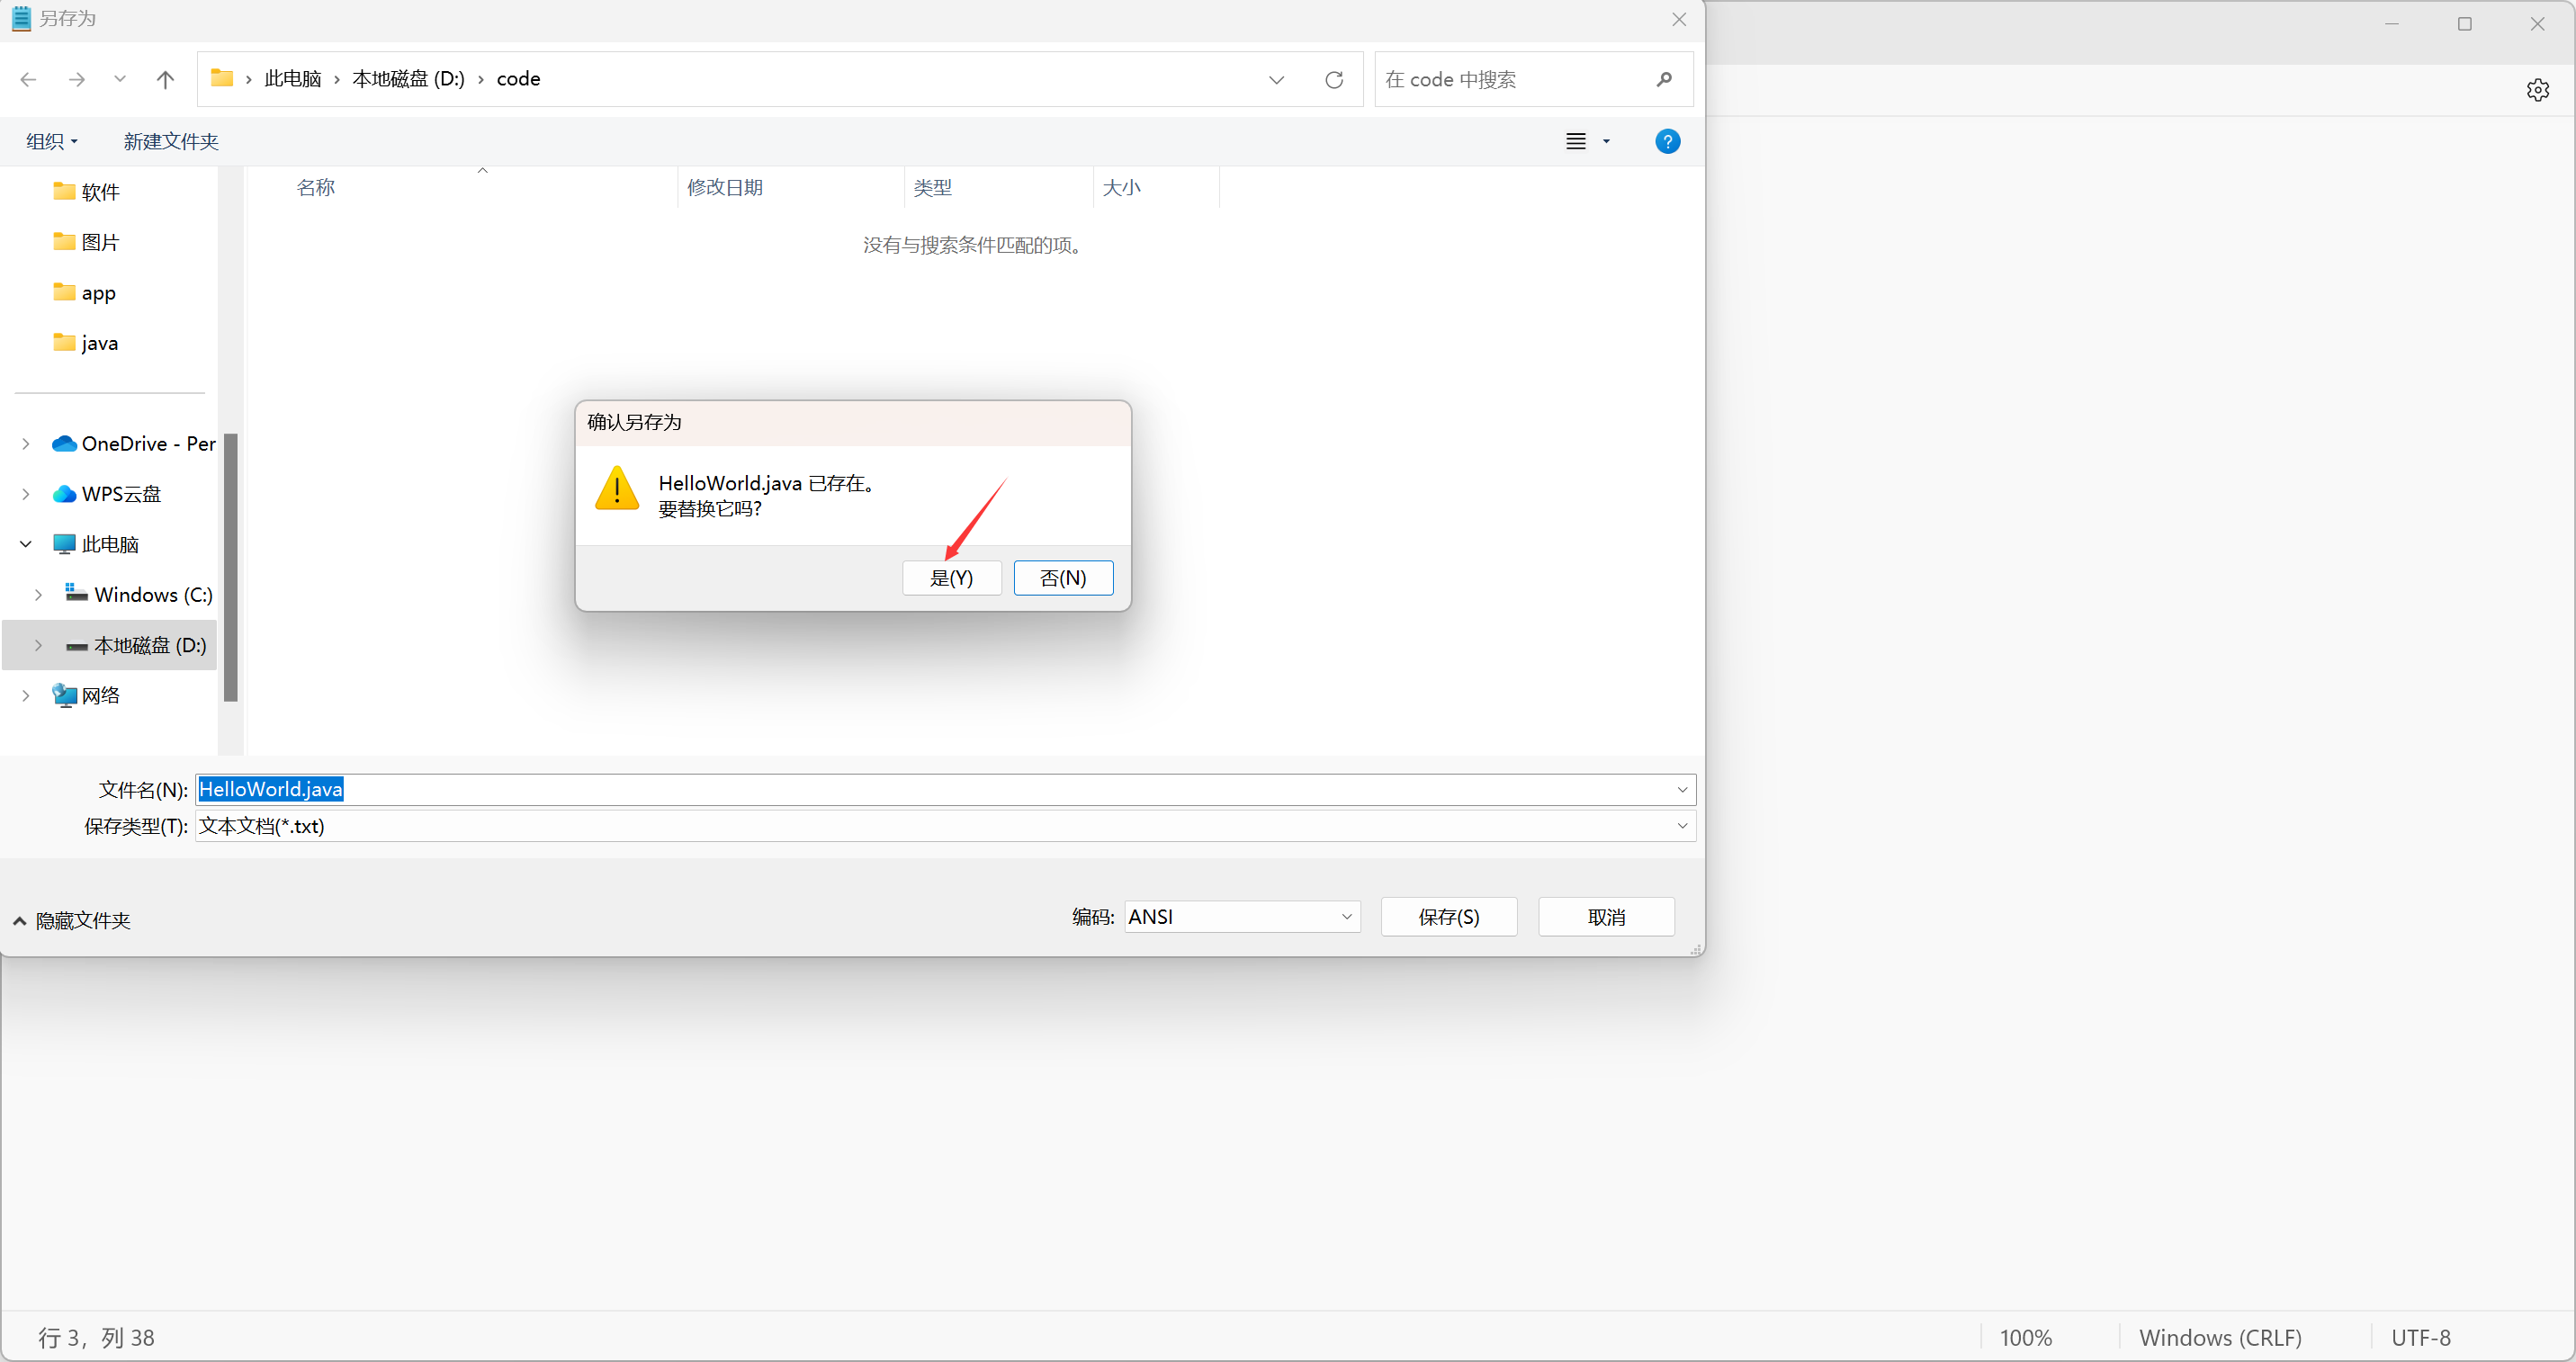2576x1362 pixels.
Task: Click help icon button in toolbar
Action: (1666, 141)
